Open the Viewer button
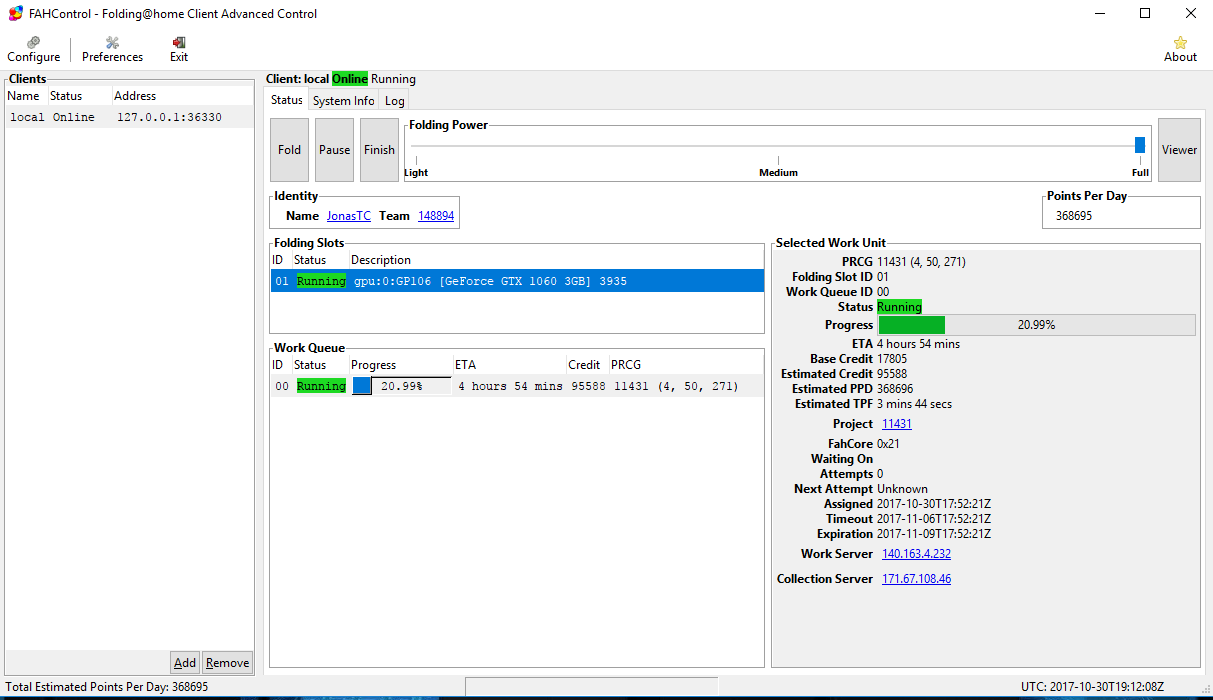 click(x=1179, y=150)
